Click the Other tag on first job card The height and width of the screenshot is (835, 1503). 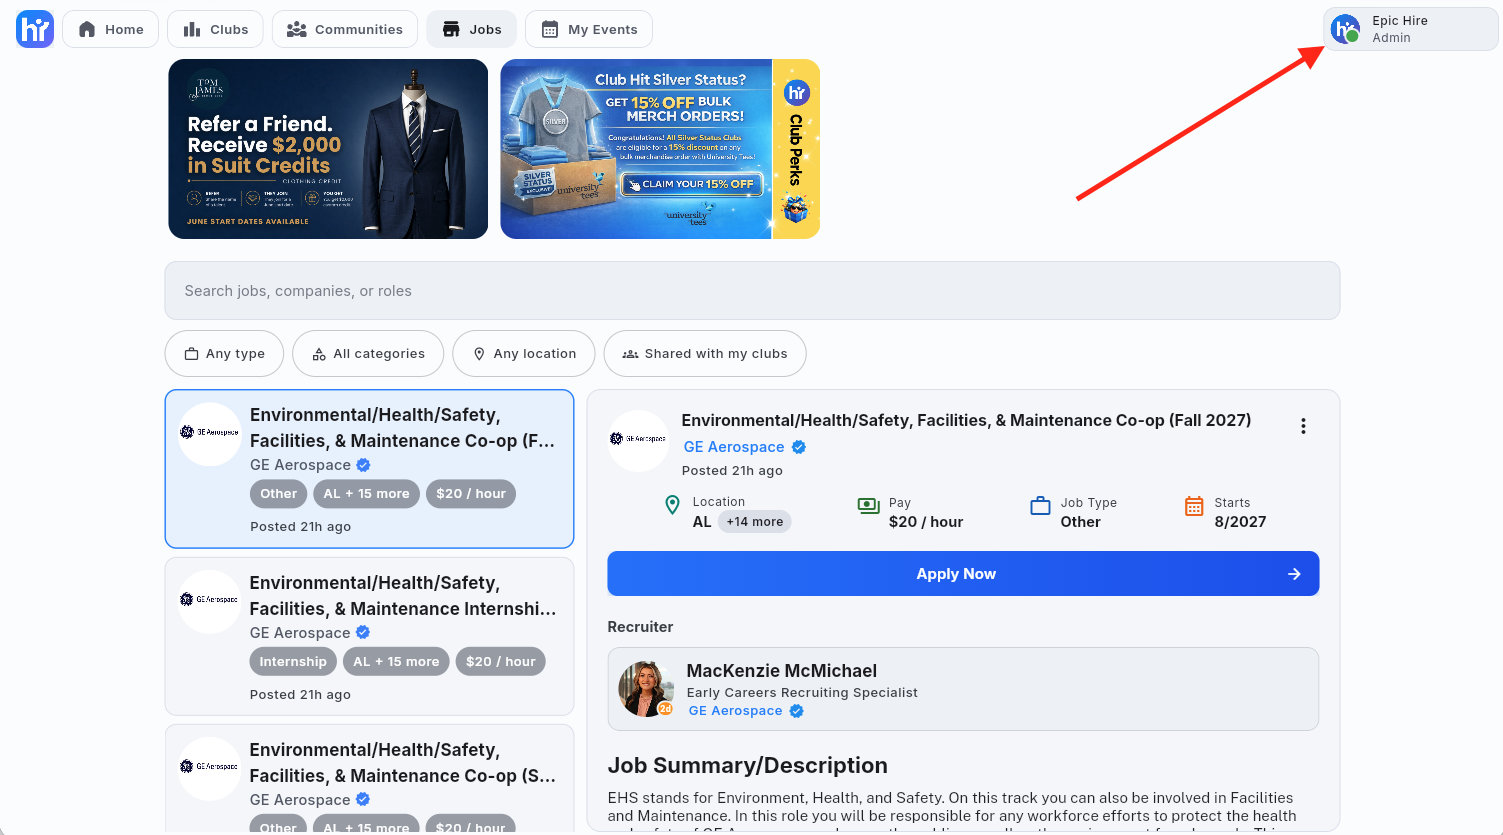tap(278, 494)
